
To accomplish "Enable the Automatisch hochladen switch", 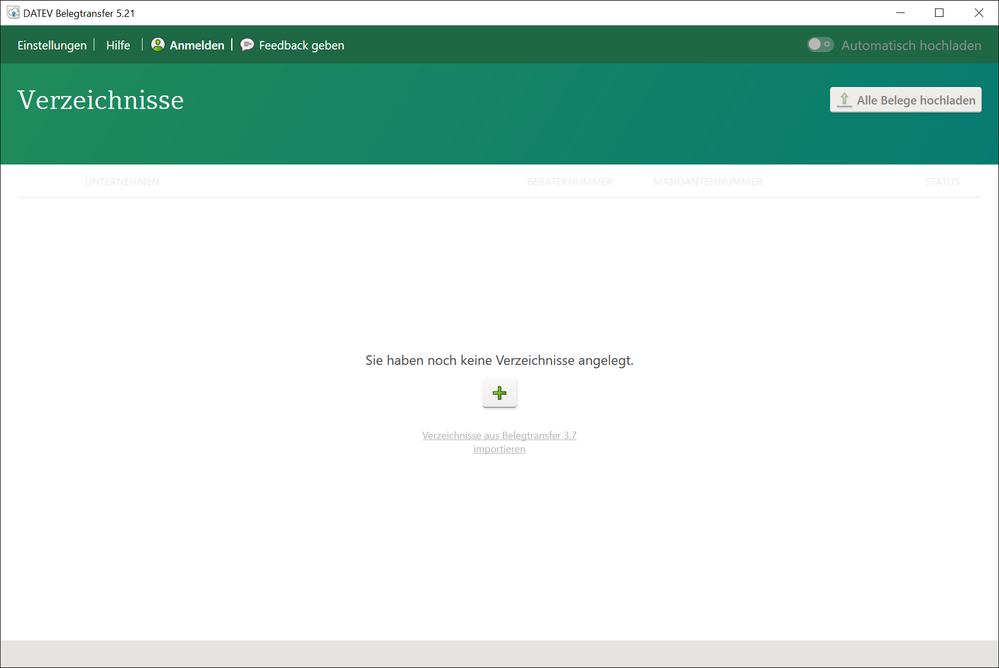I will pos(820,45).
